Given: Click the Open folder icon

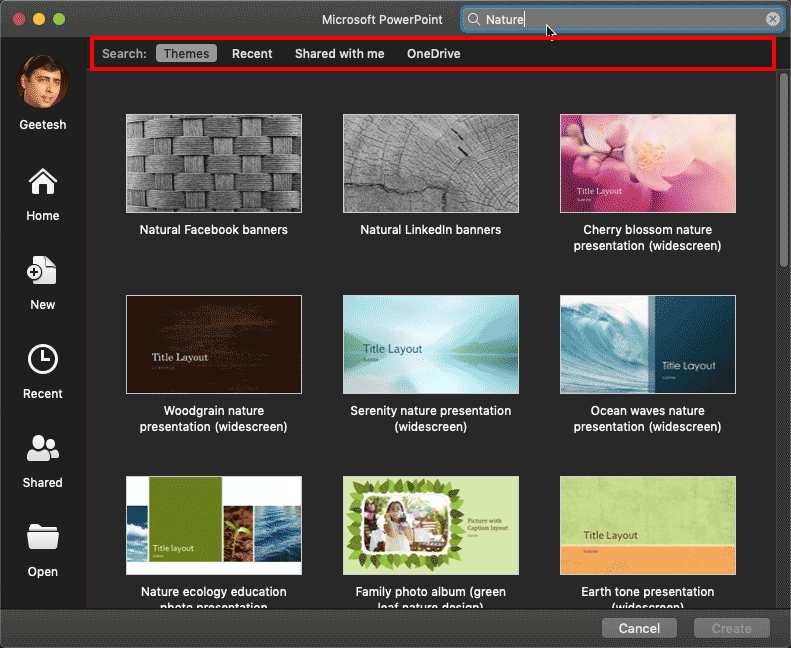Looking at the screenshot, I should 42,538.
